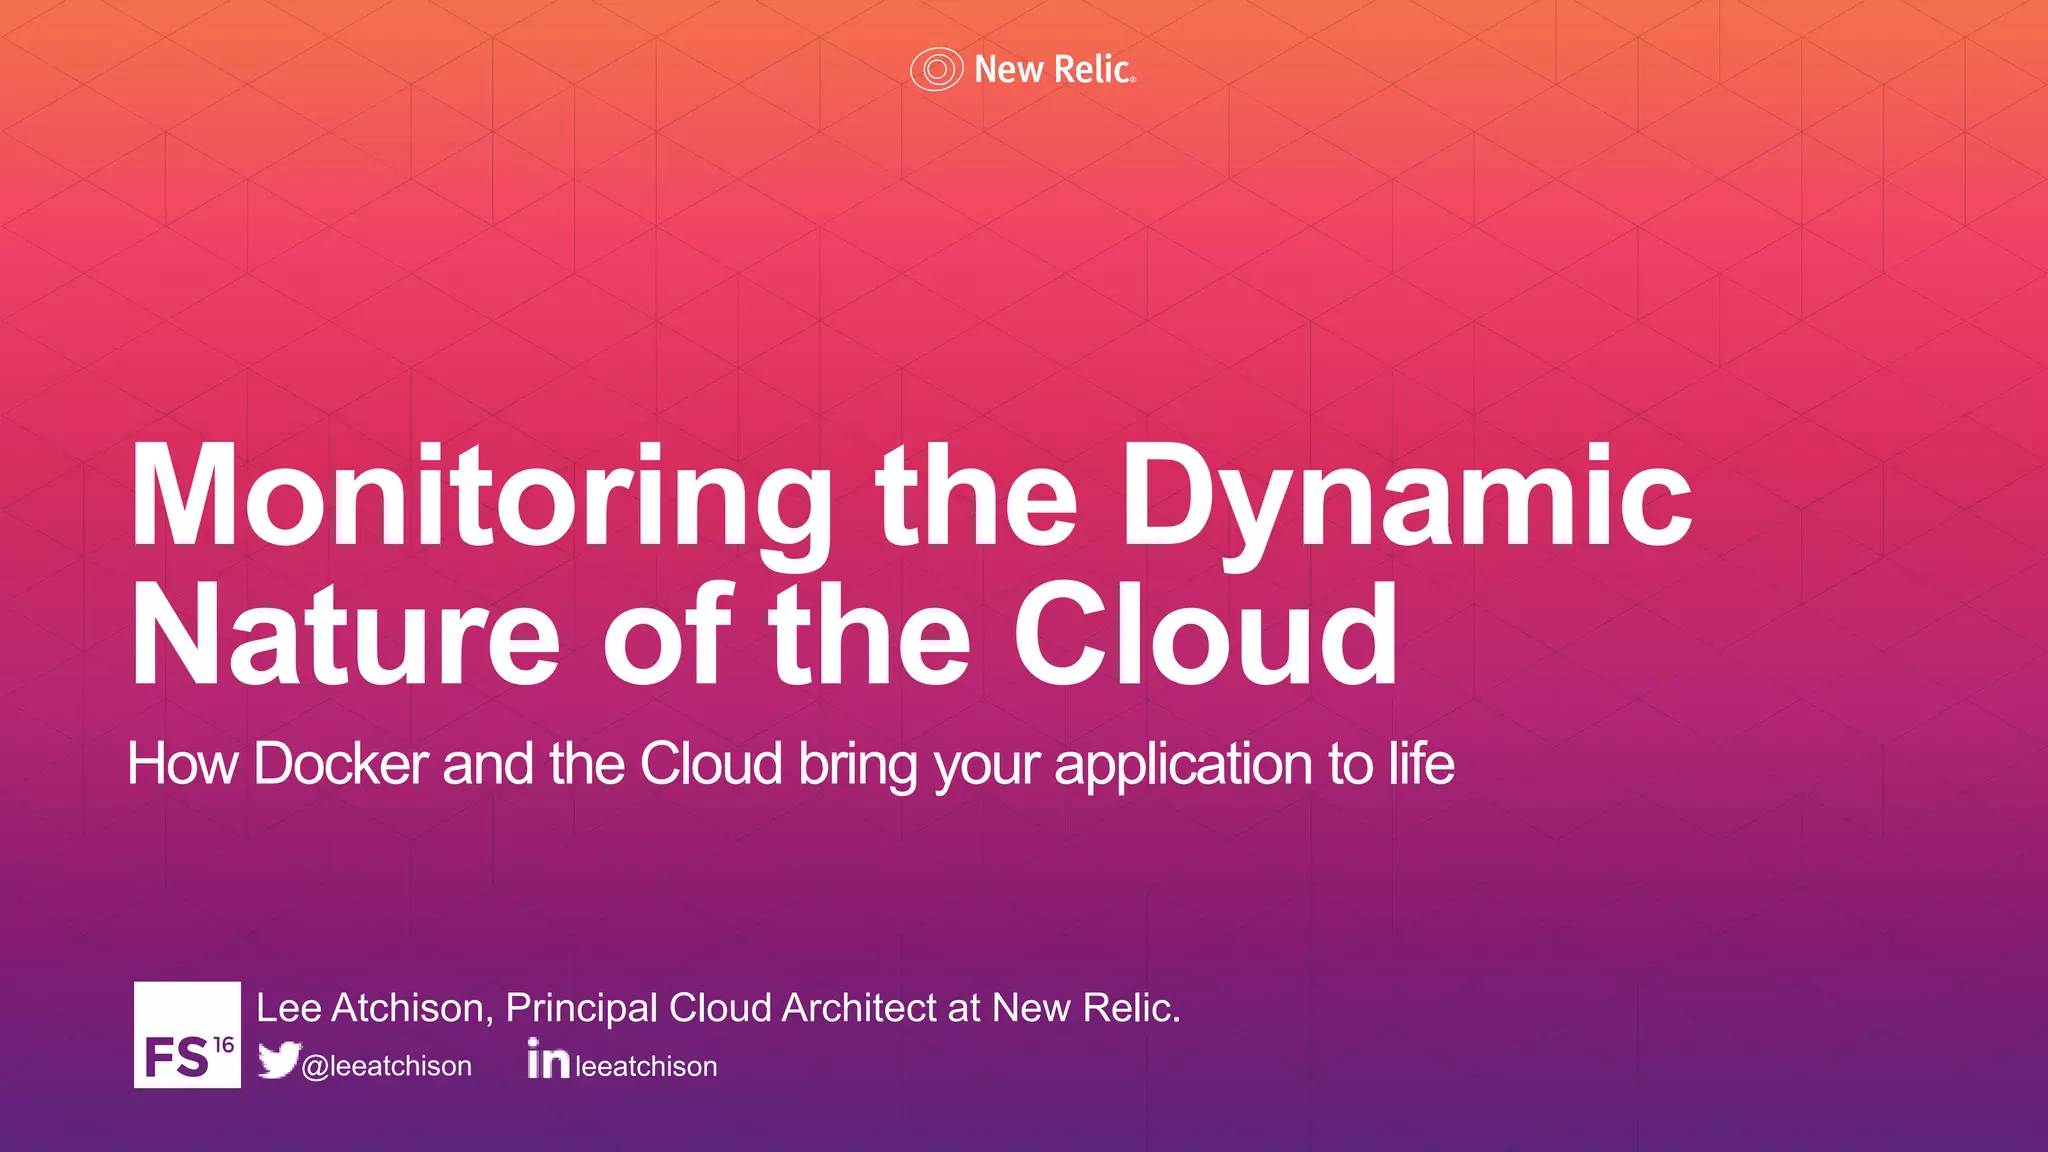Click the name 'Lee Atchison' in byline
The image size is (2048, 1152).
click(370, 1008)
